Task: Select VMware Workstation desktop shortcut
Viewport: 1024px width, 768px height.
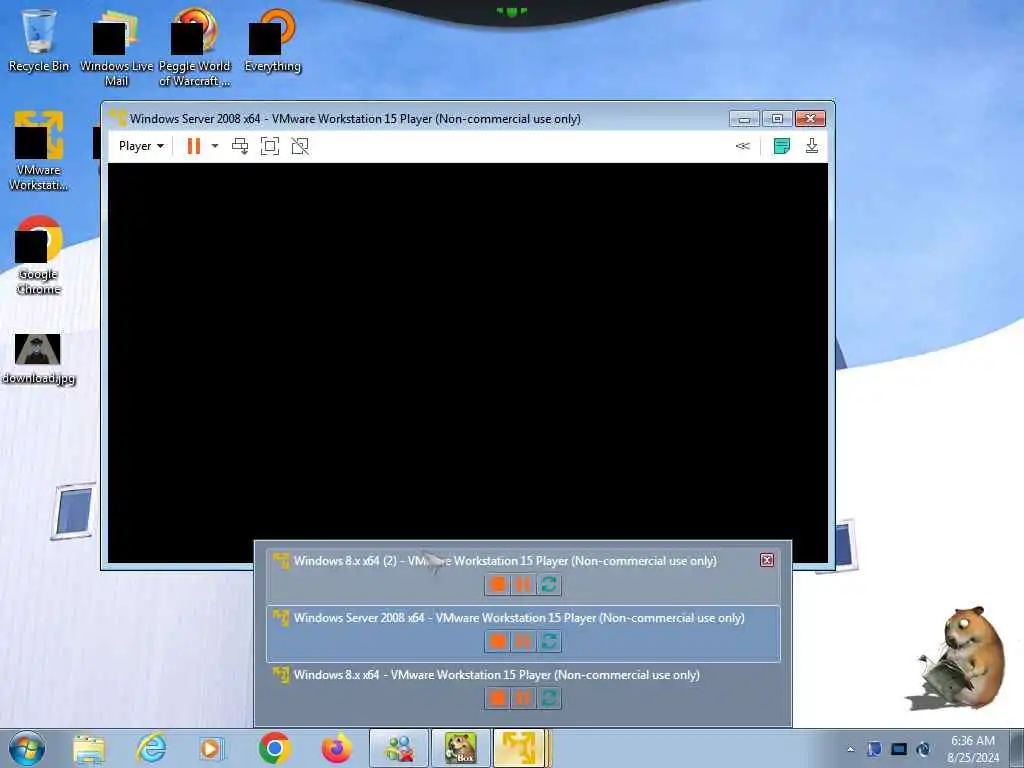Action: (39, 152)
